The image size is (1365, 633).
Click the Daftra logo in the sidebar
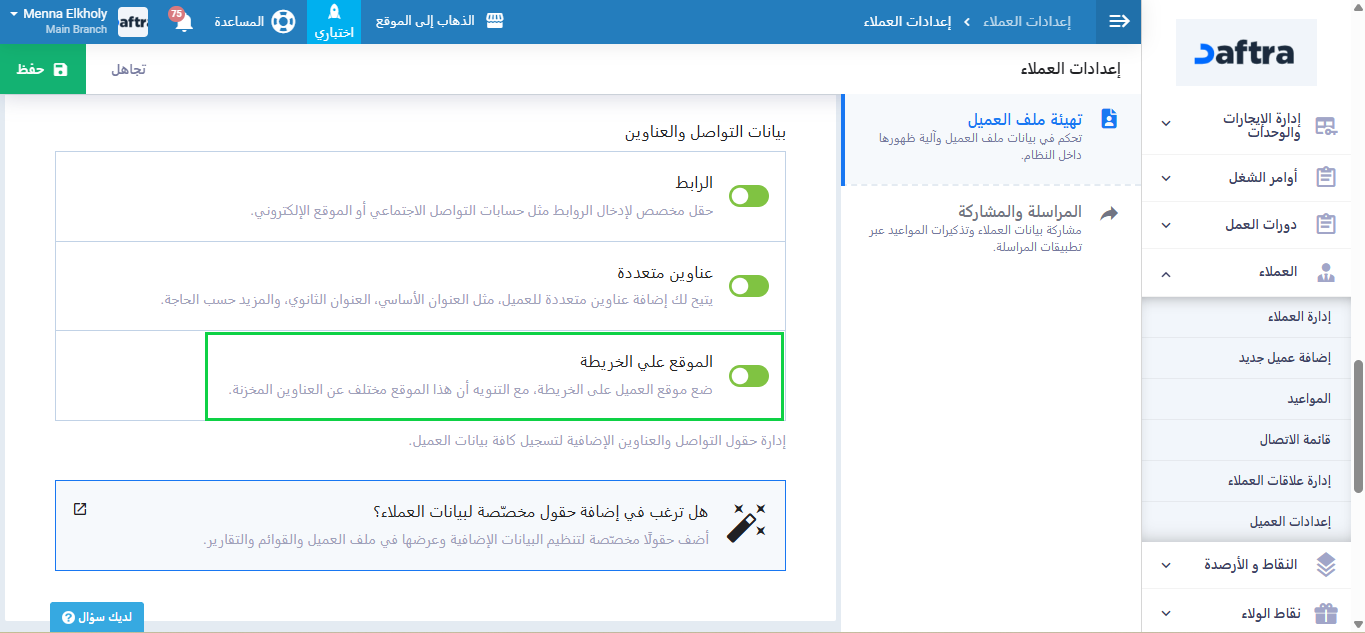(1246, 53)
